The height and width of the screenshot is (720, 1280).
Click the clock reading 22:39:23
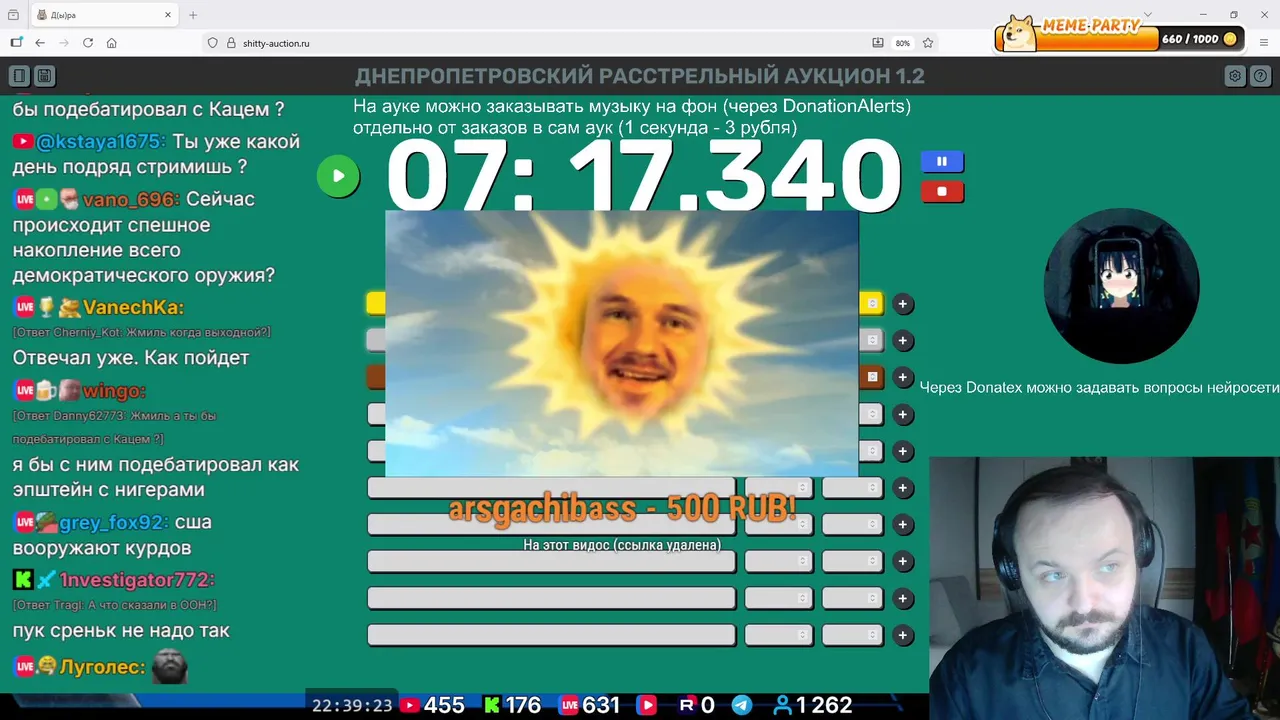pos(352,705)
